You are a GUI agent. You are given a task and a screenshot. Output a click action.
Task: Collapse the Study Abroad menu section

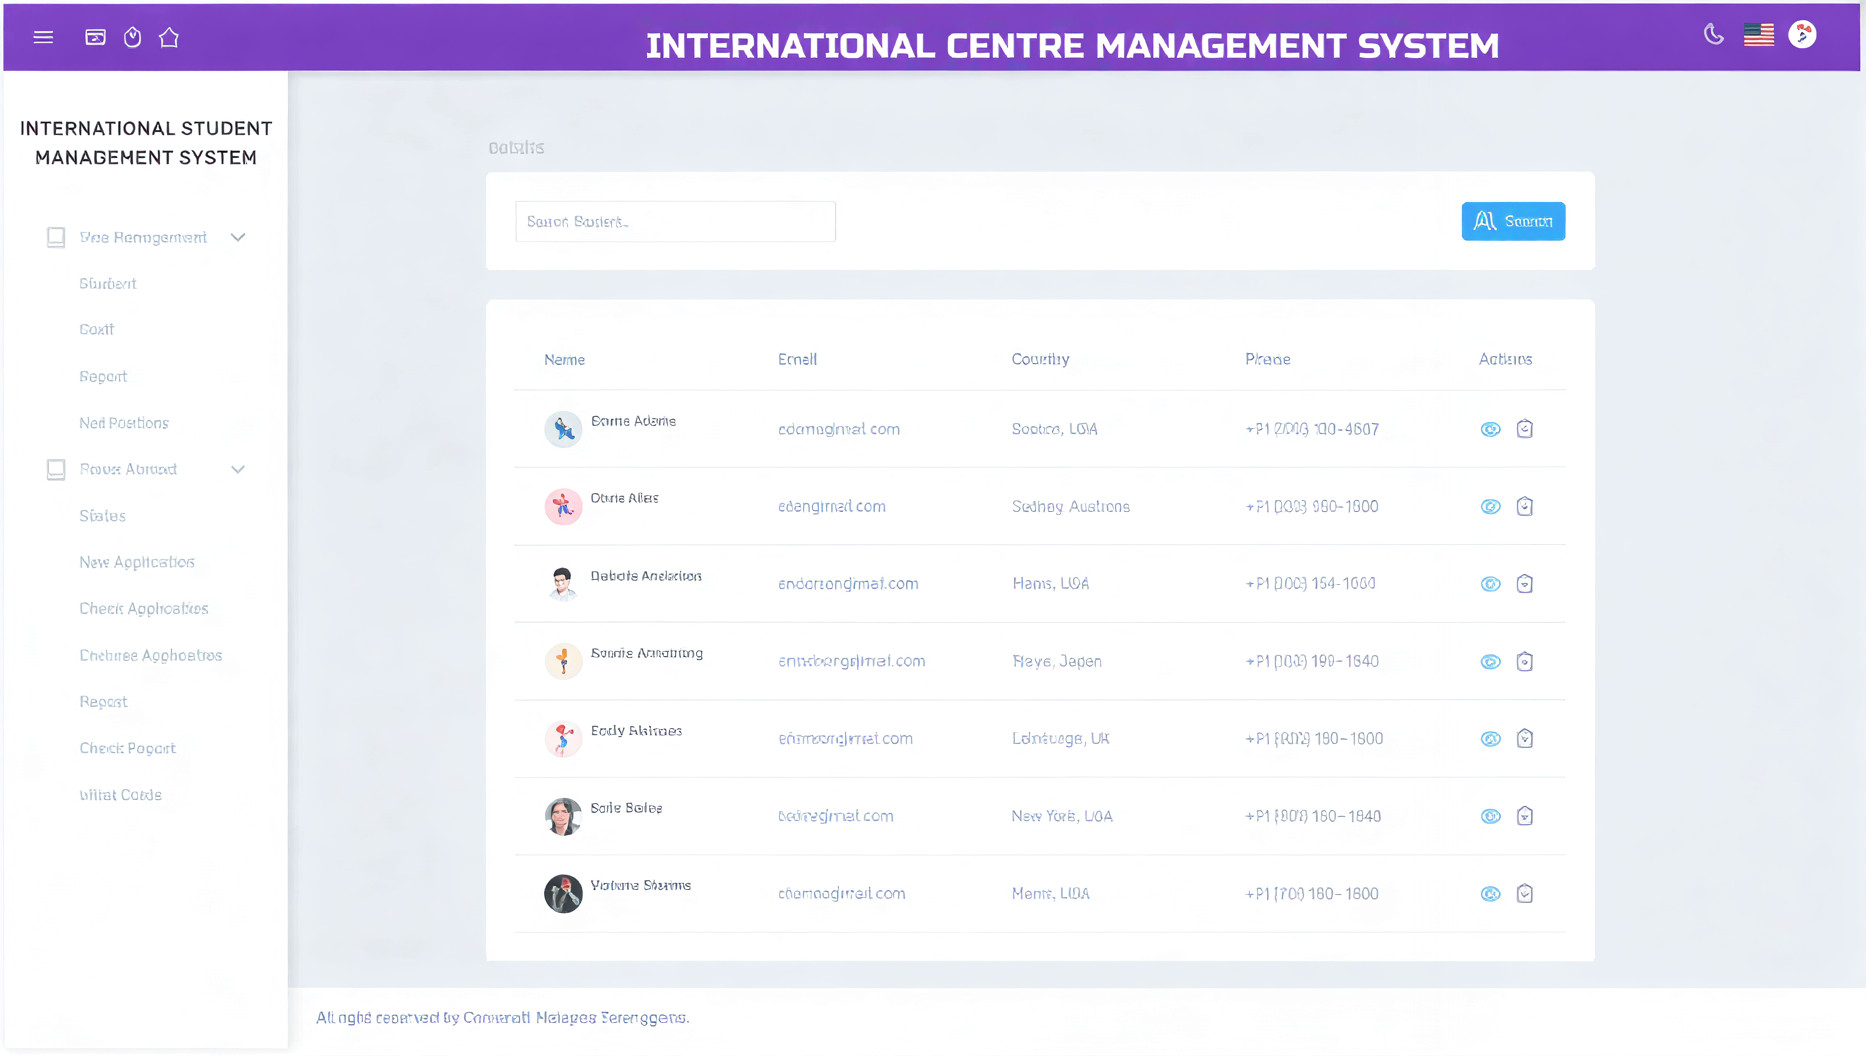pos(238,469)
